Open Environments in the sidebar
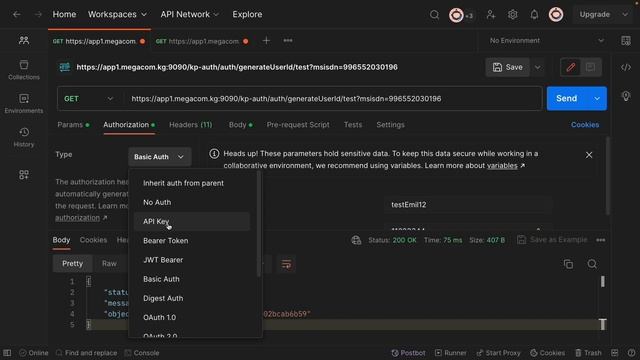 (24, 104)
